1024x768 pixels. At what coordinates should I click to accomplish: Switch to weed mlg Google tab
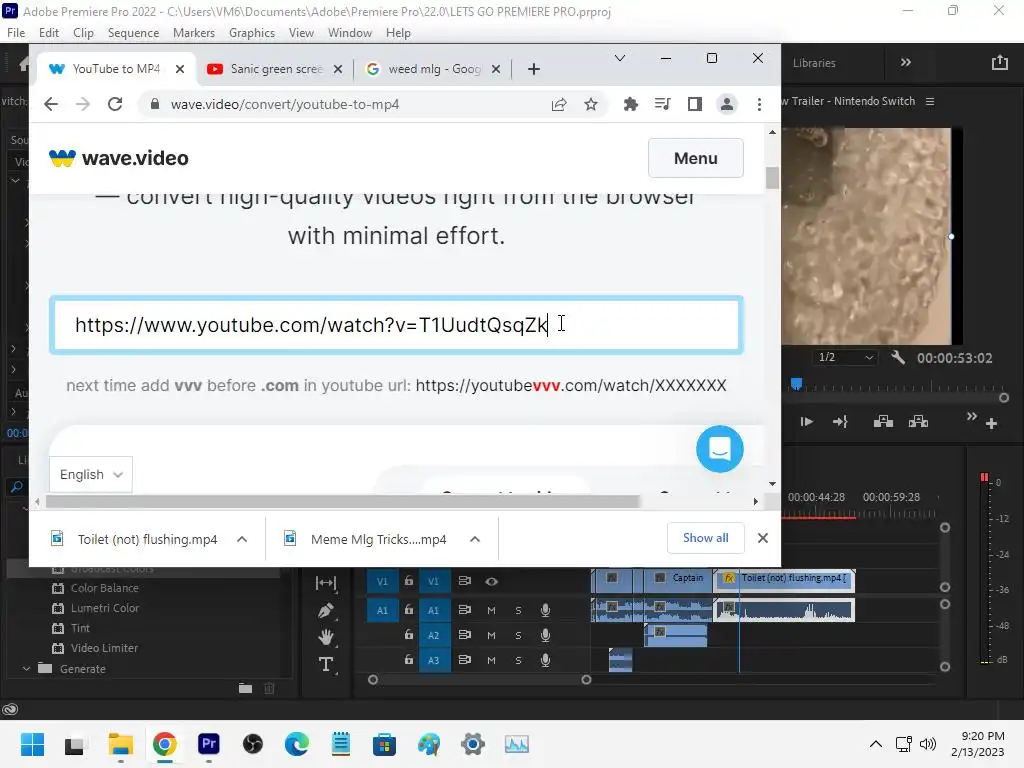tap(434, 69)
